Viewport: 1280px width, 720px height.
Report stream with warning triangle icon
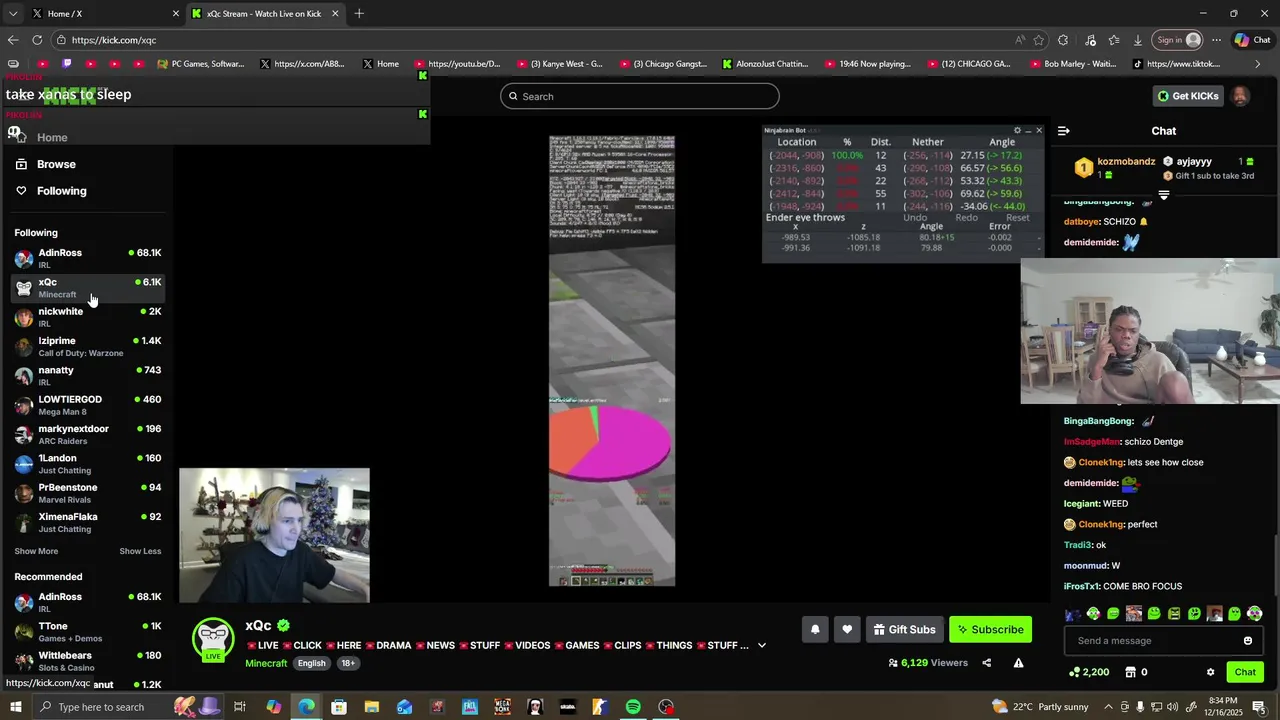[x=1018, y=662]
